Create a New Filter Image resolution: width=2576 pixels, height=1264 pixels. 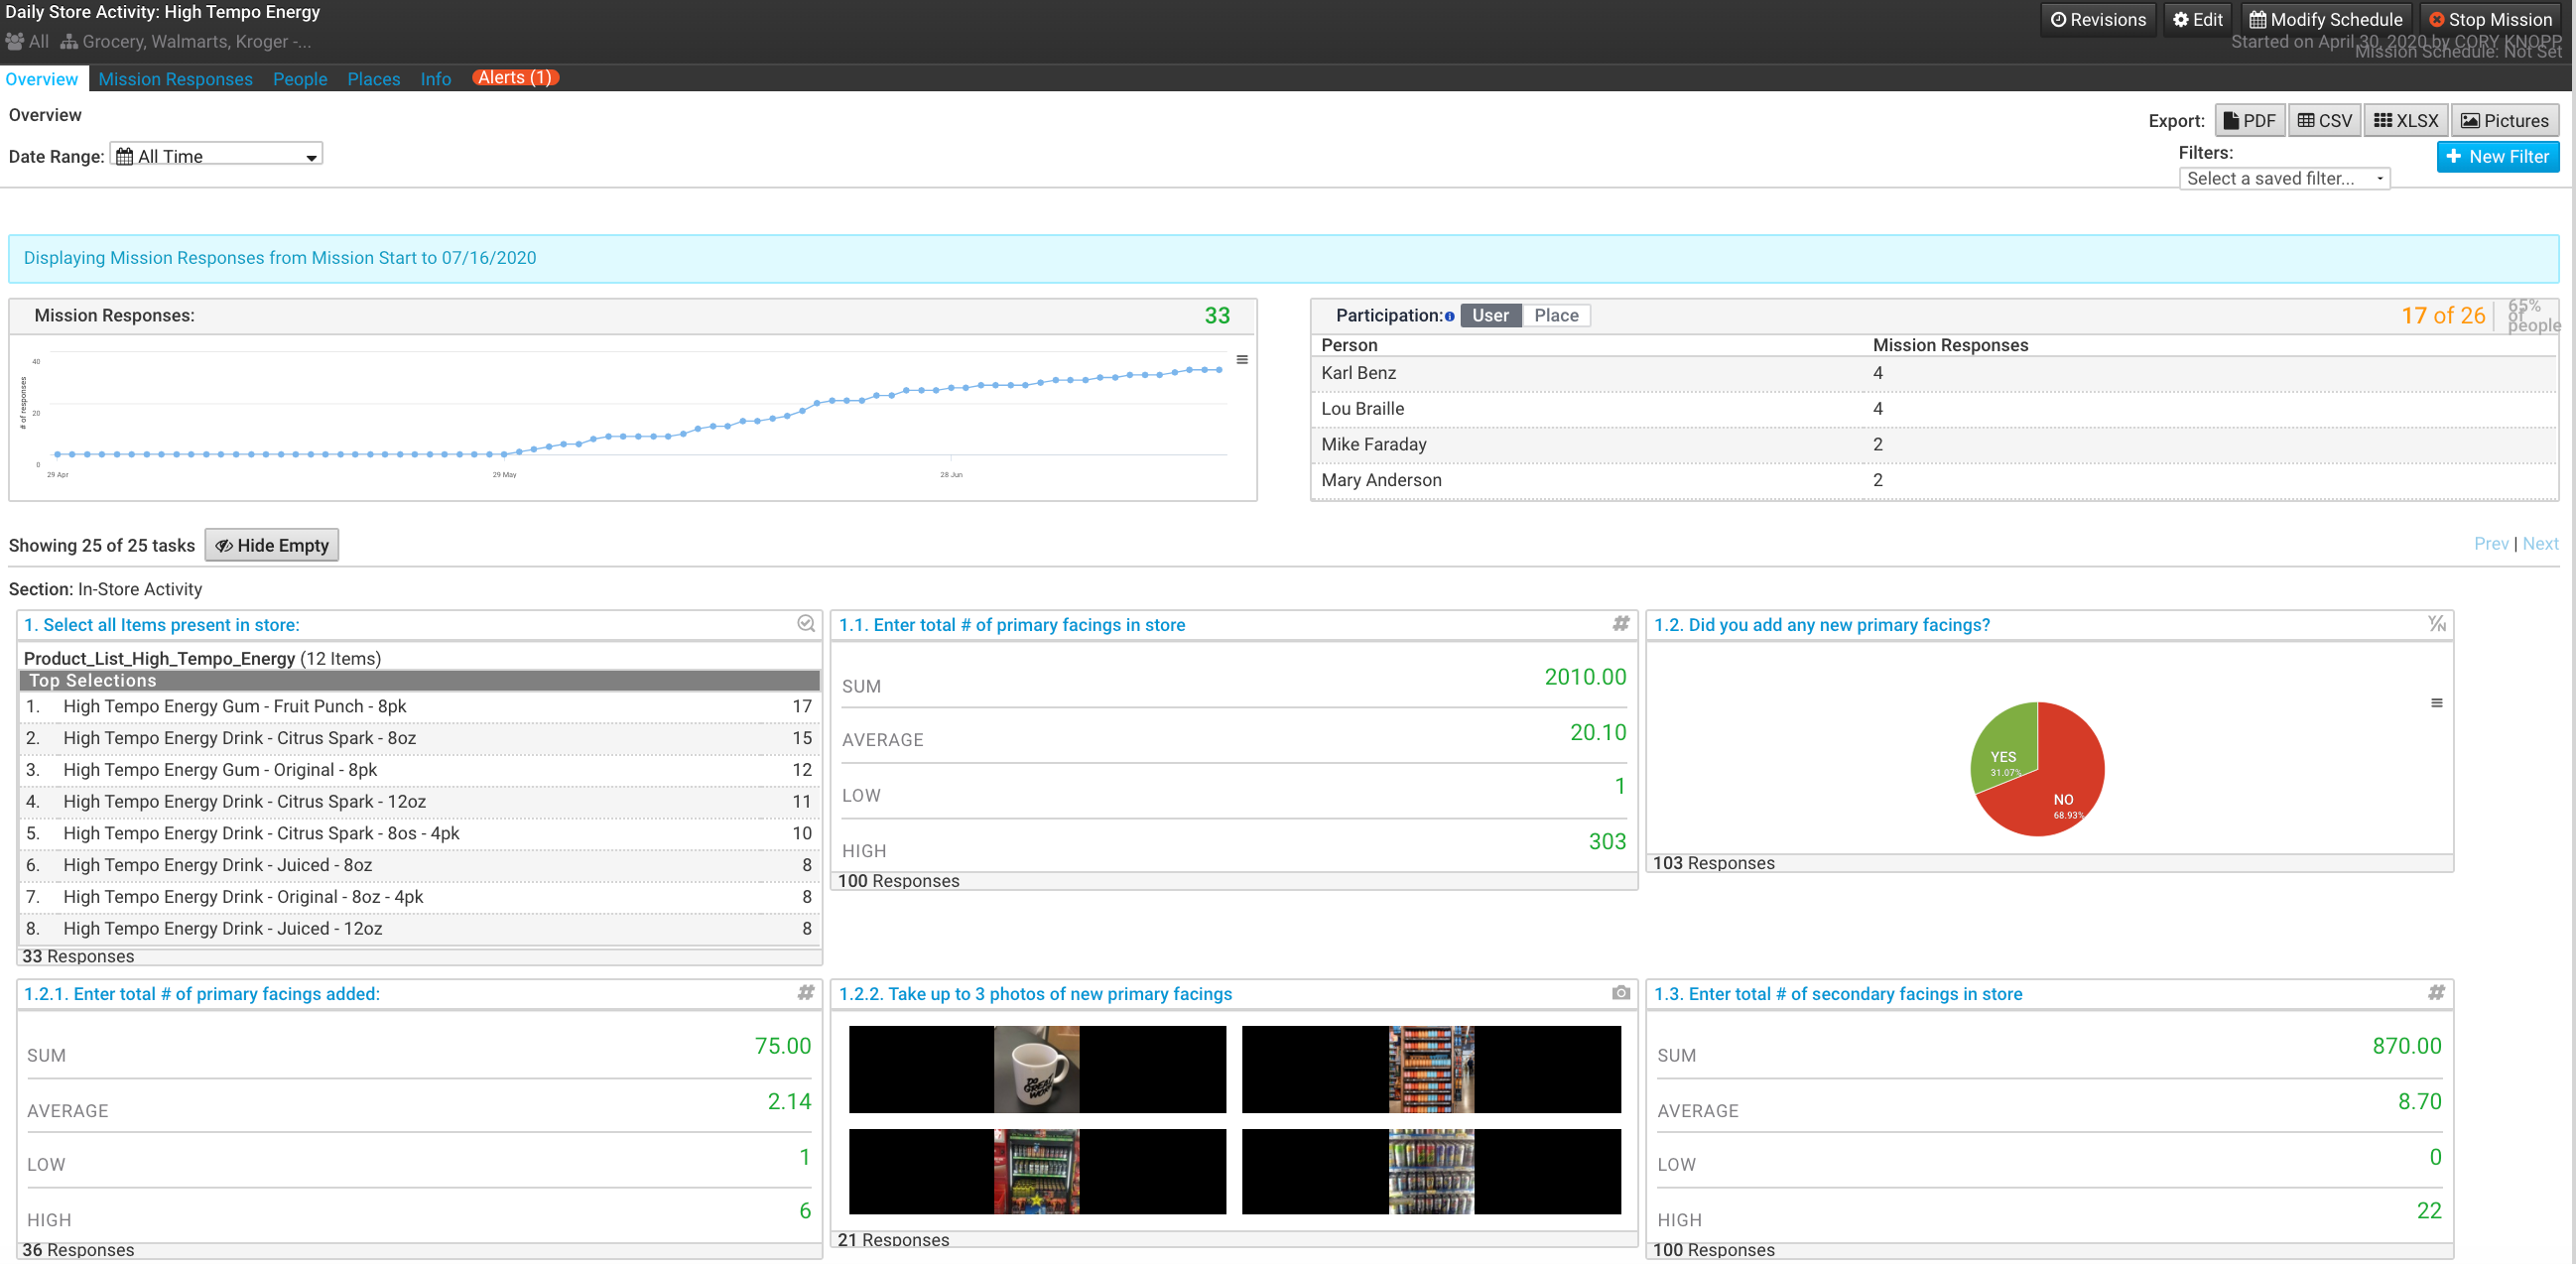coord(2497,157)
